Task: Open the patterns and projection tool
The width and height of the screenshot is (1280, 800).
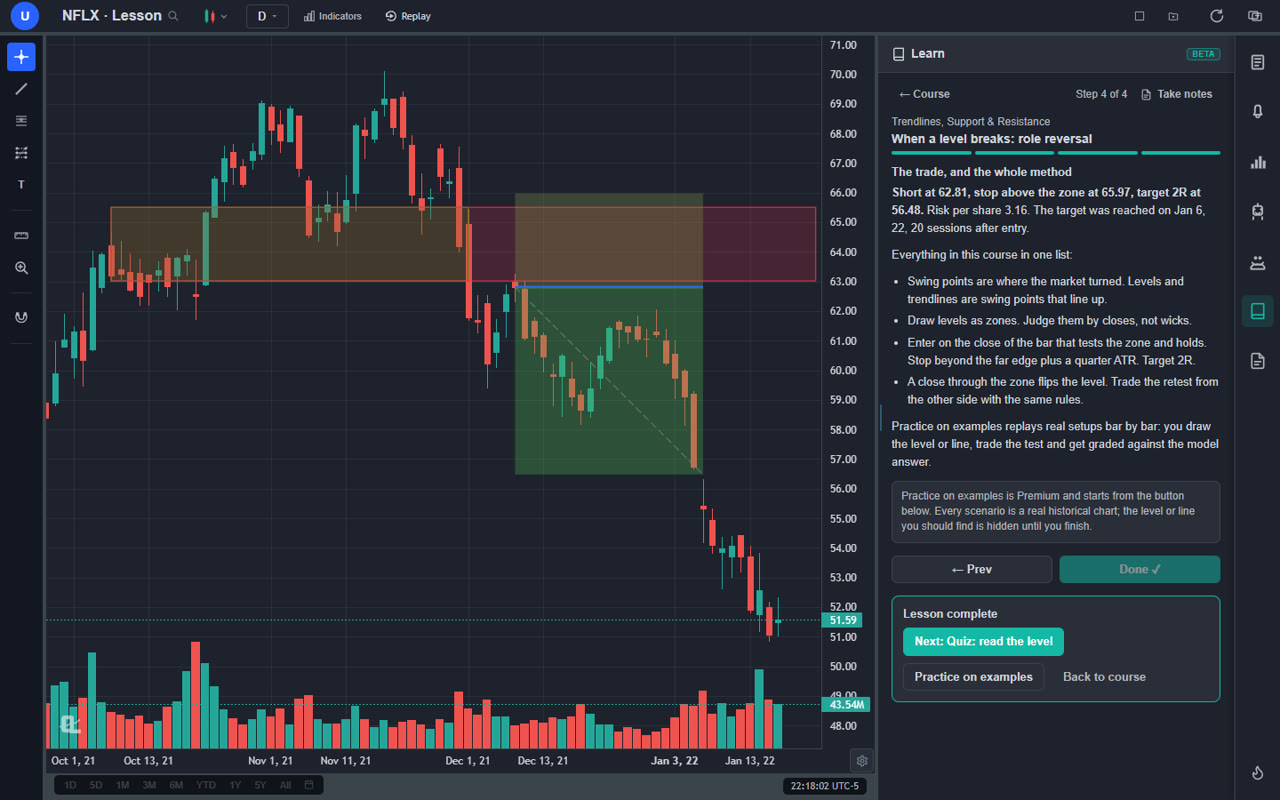Action: 21,153
